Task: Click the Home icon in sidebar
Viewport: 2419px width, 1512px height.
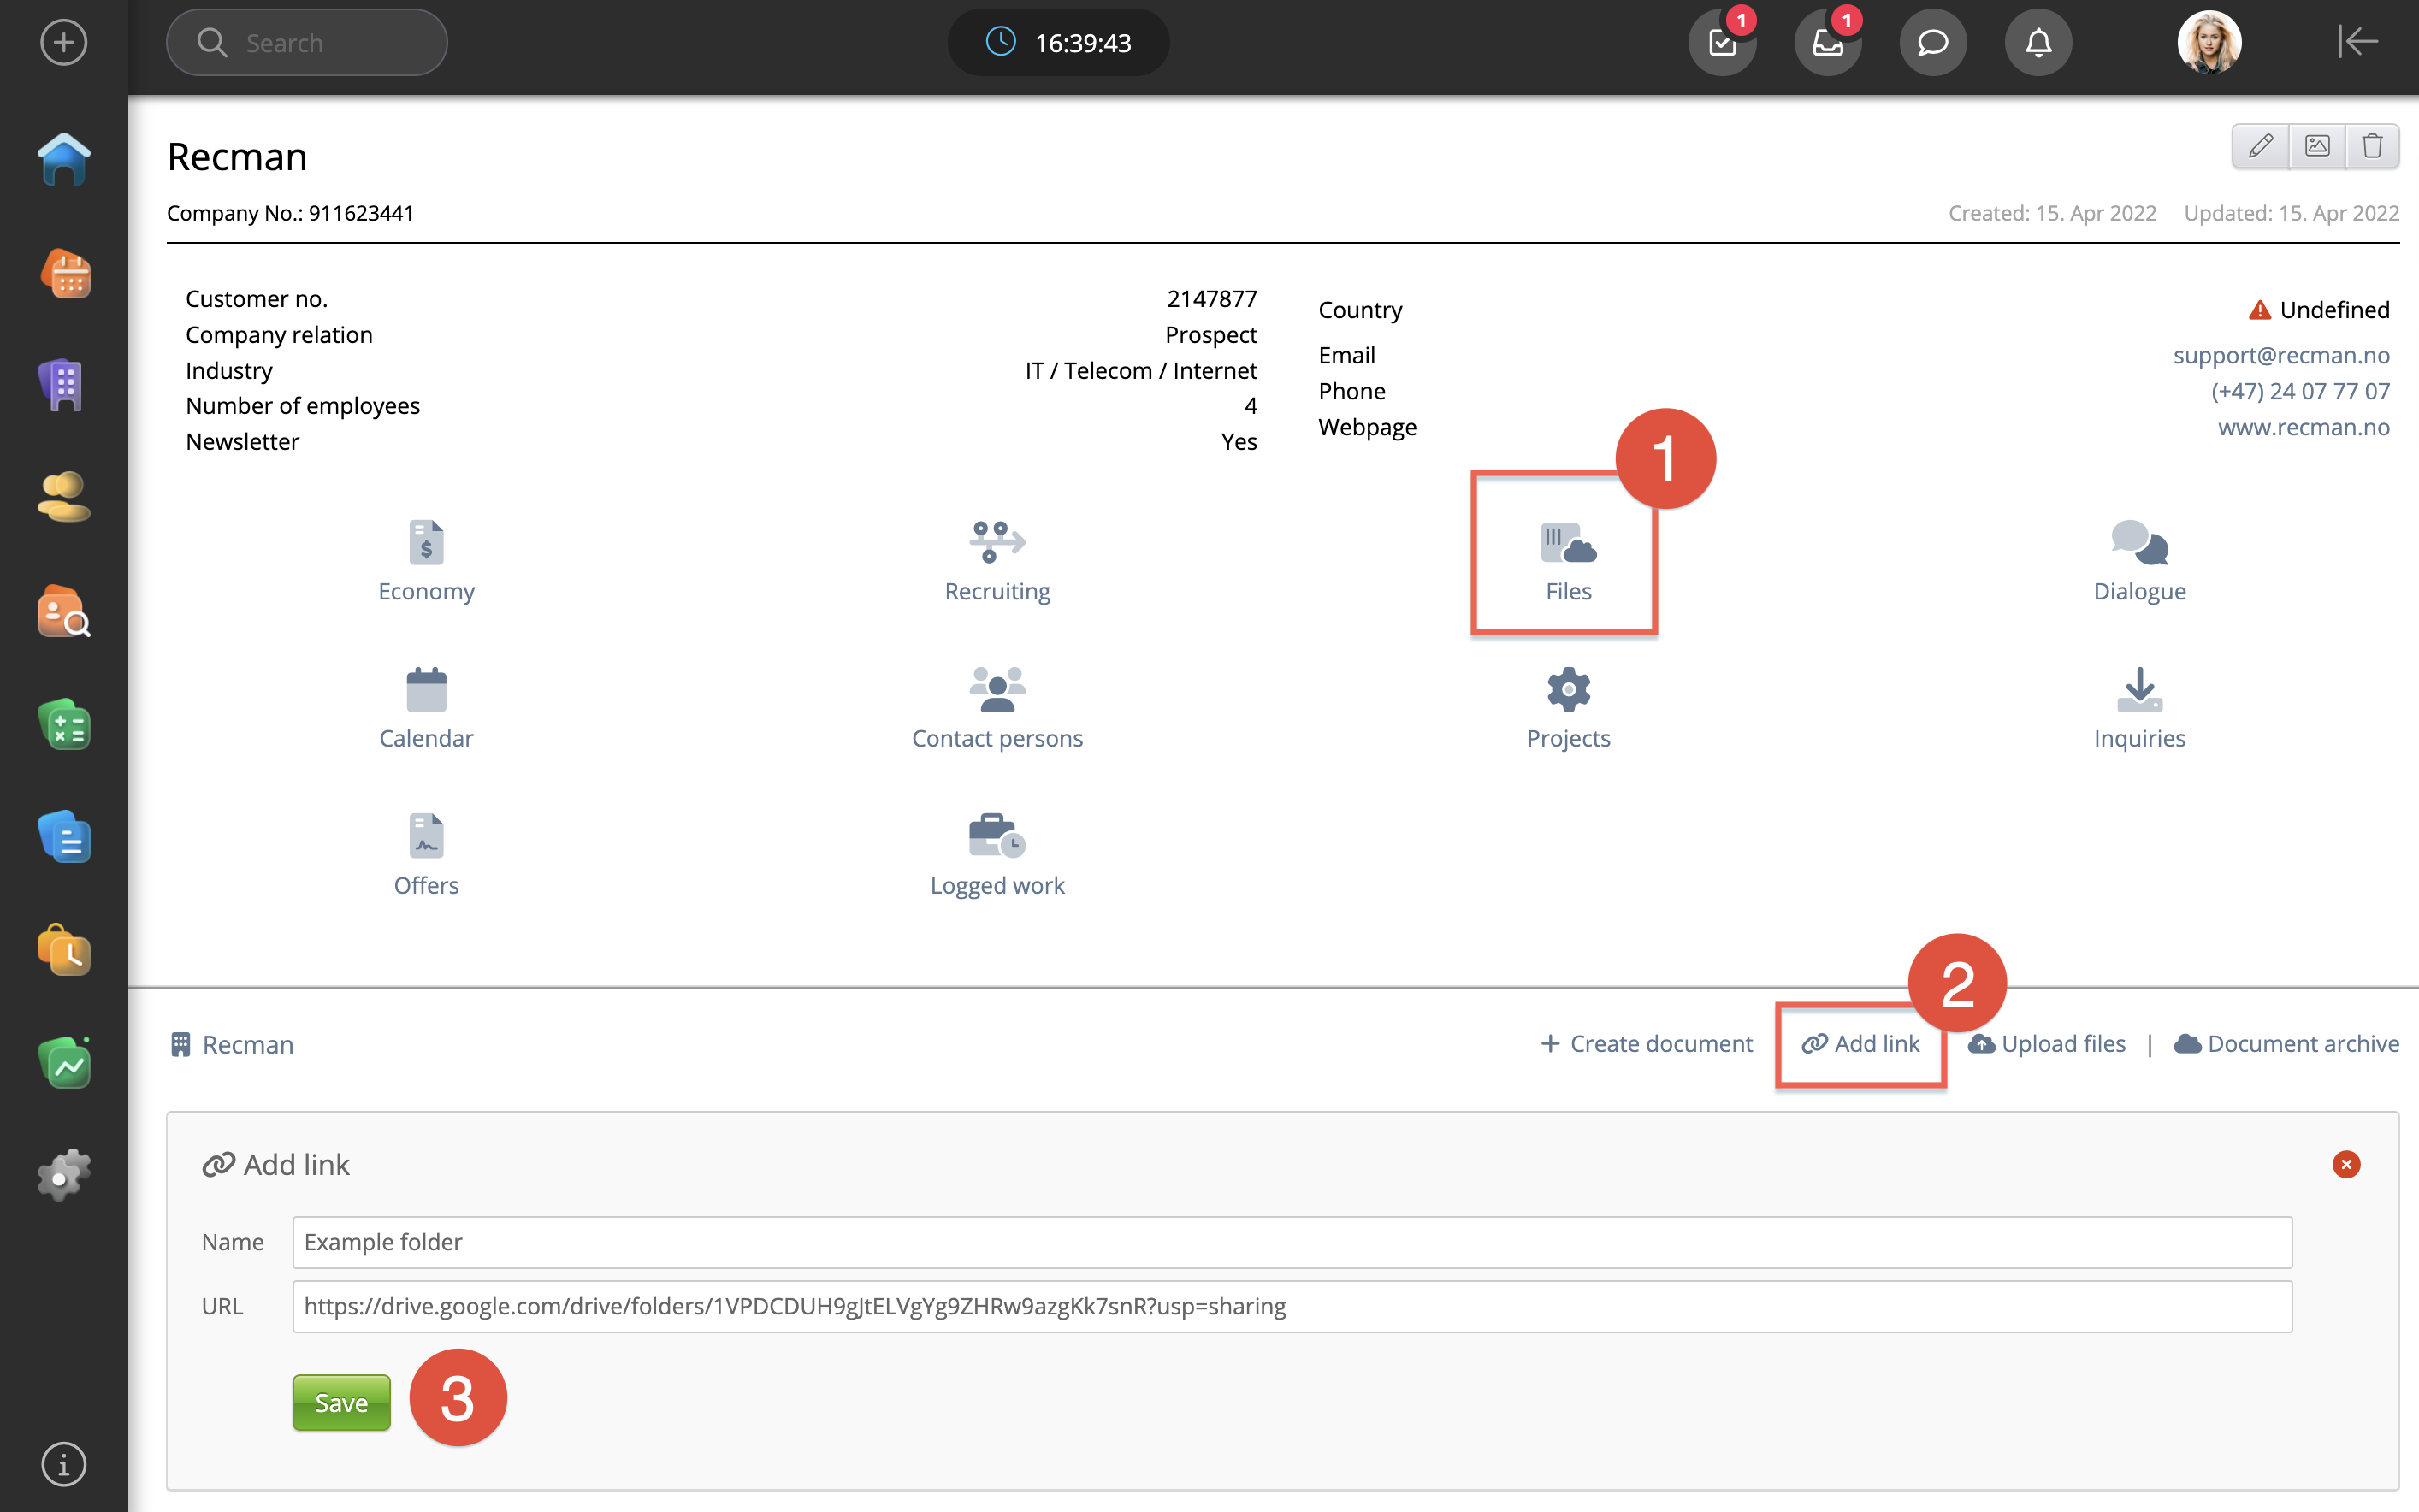Action: click(64, 160)
